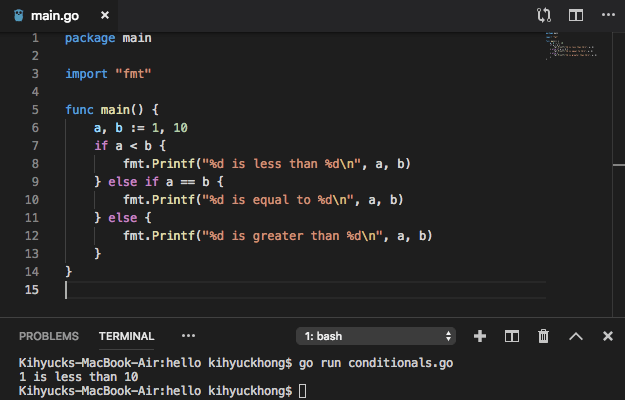
Task: Open the editor more actions ellipsis menu
Action: point(608,15)
